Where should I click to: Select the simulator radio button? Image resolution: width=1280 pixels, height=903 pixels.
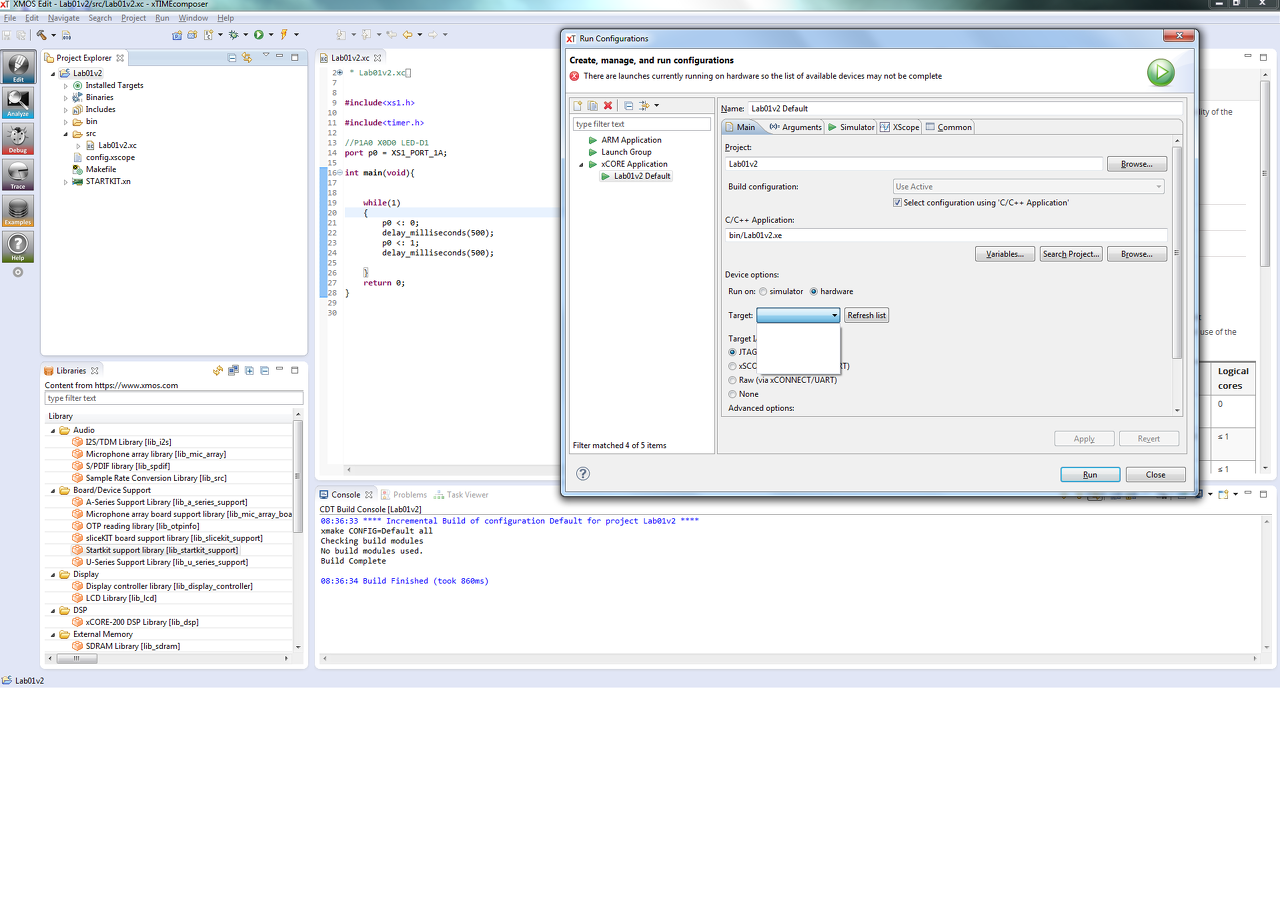pyautogui.click(x=763, y=291)
